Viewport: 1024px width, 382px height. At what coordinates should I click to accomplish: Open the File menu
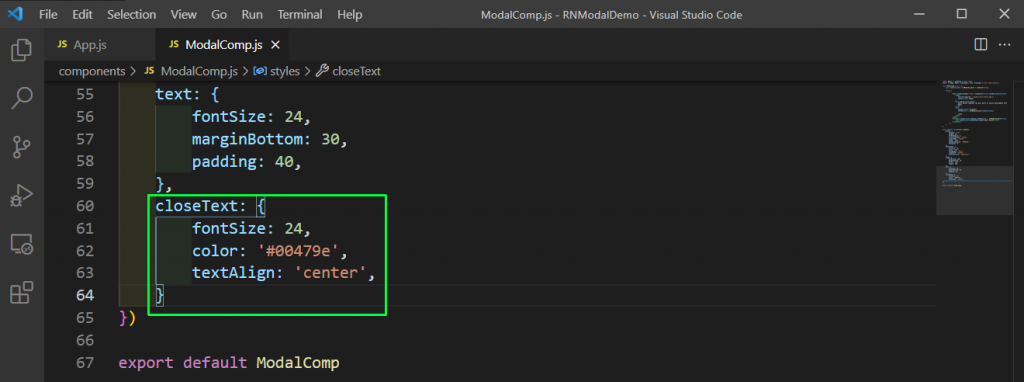(48, 14)
